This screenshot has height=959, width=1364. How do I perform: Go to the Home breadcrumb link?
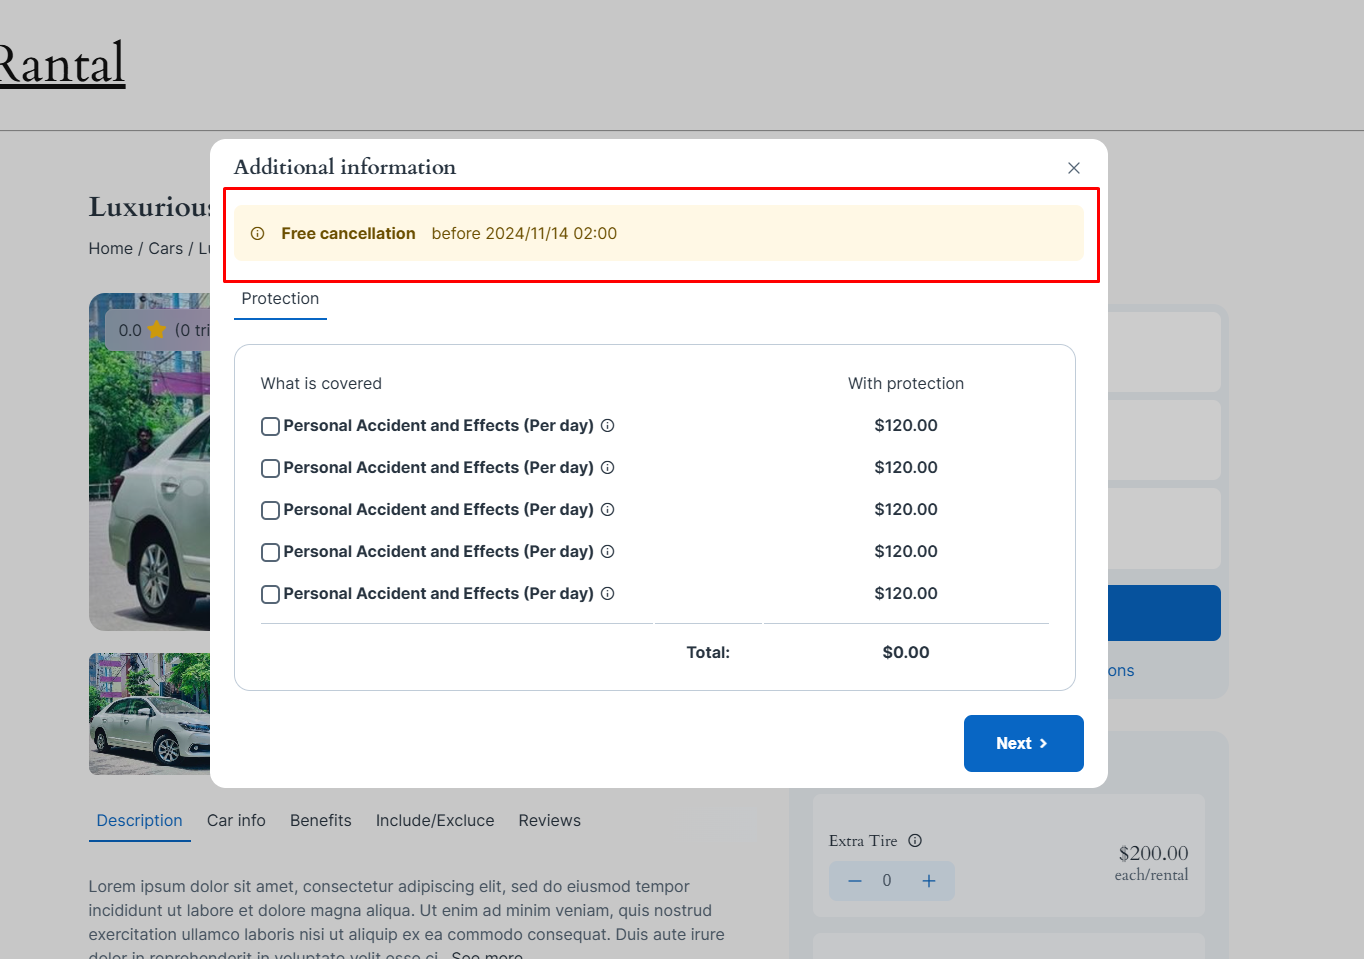point(111,249)
